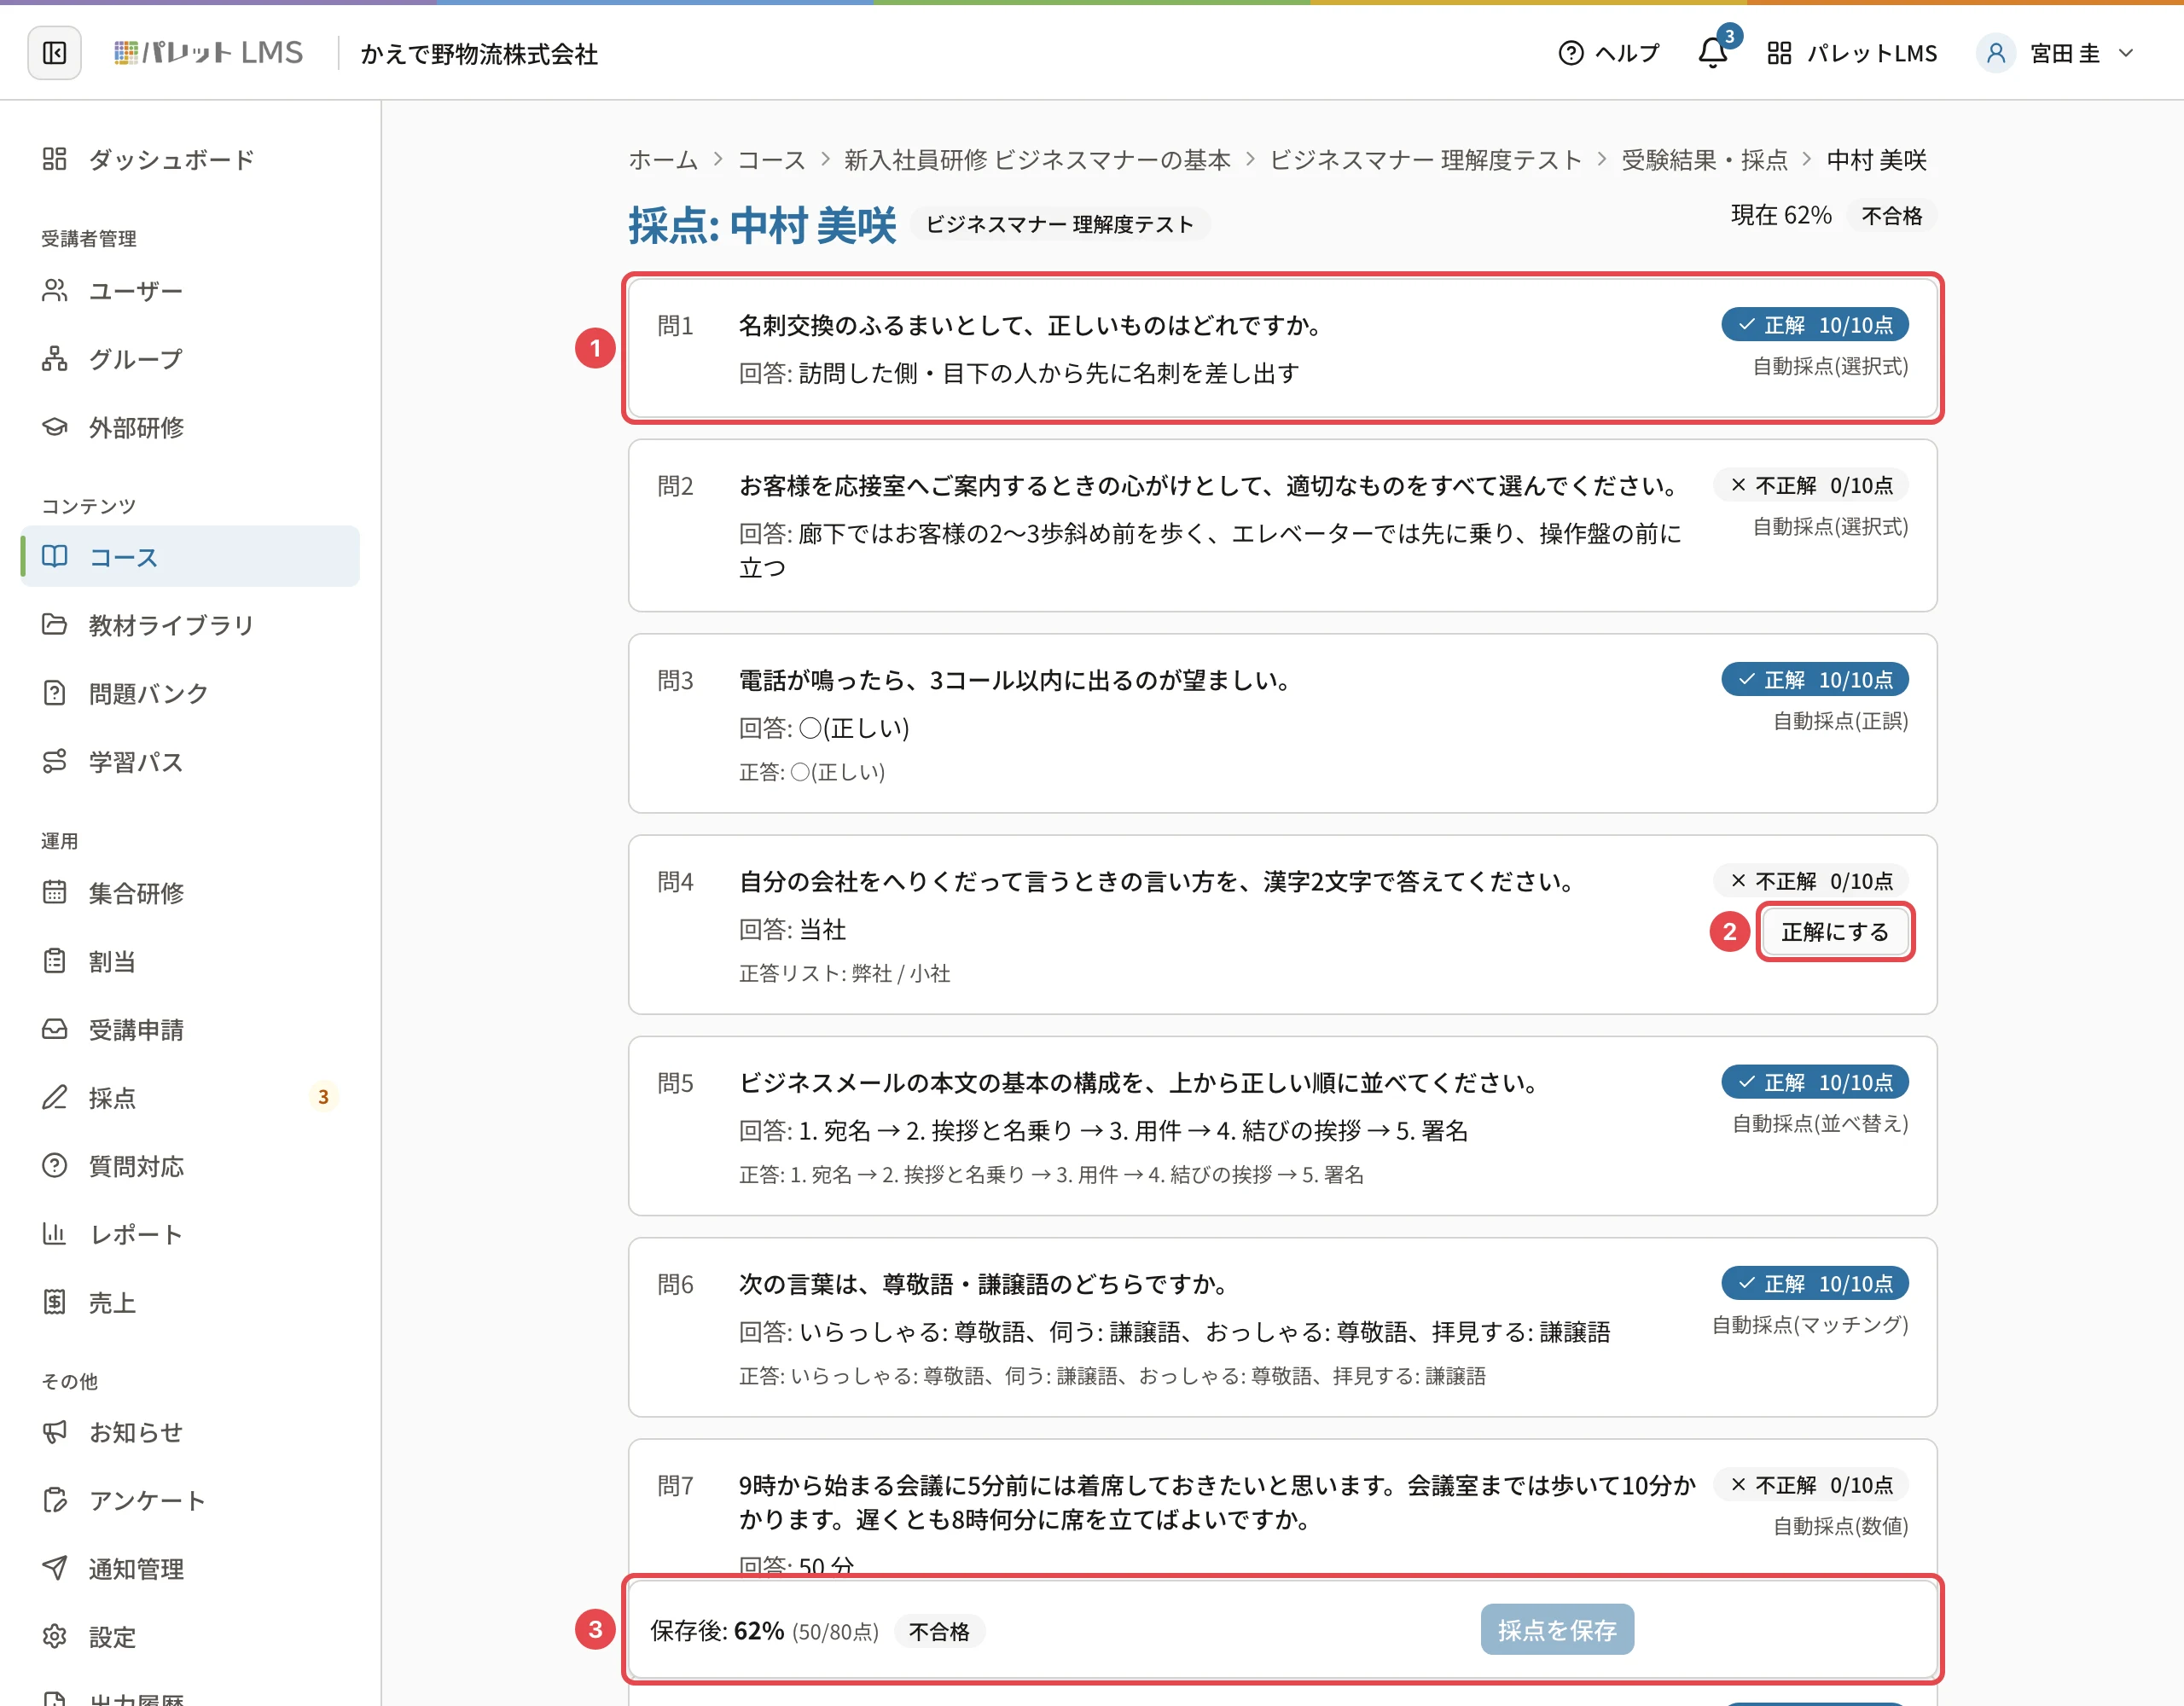Click the 不合格 status badge beside 現在 62%

(x=1891, y=216)
